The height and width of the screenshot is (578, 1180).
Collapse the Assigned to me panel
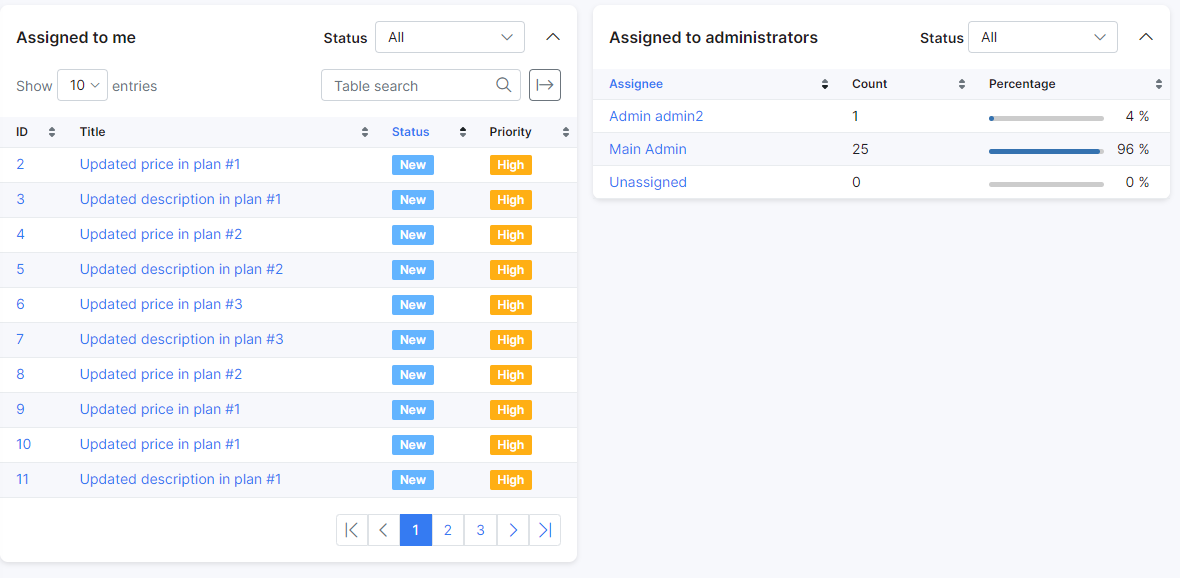(553, 37)
